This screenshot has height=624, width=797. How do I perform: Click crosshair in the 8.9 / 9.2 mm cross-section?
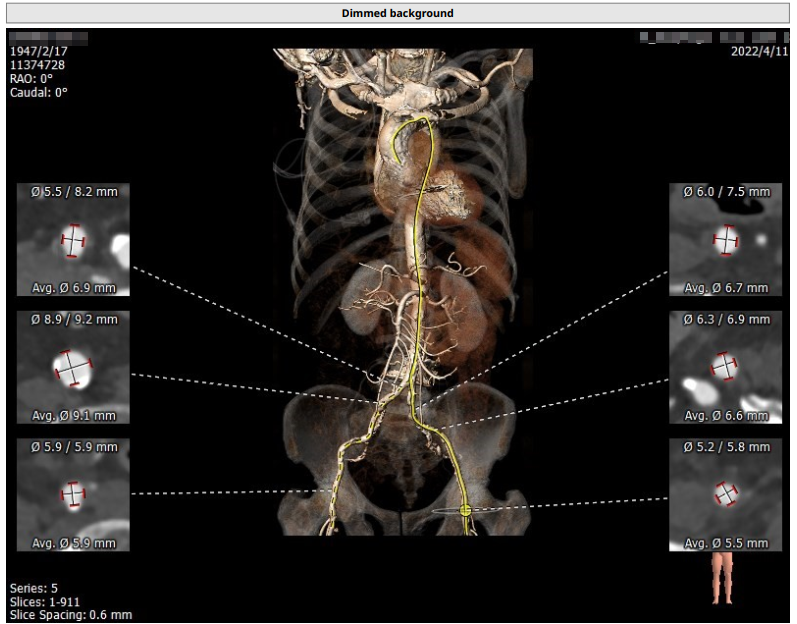pyautogui.click(x=72, y=369)
